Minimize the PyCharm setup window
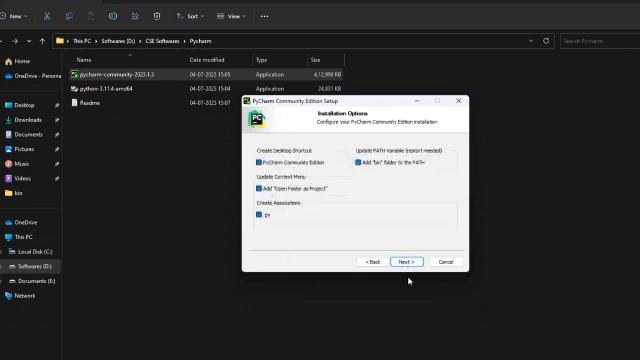This screenshot has width=640, height=360. [x=417, y=101]
